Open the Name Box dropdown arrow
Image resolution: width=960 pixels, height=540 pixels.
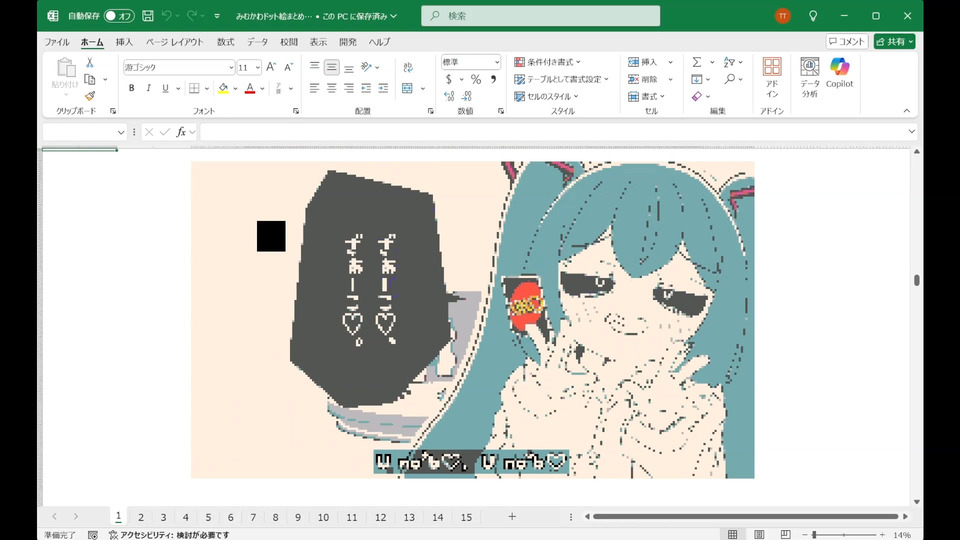point(121,132)
